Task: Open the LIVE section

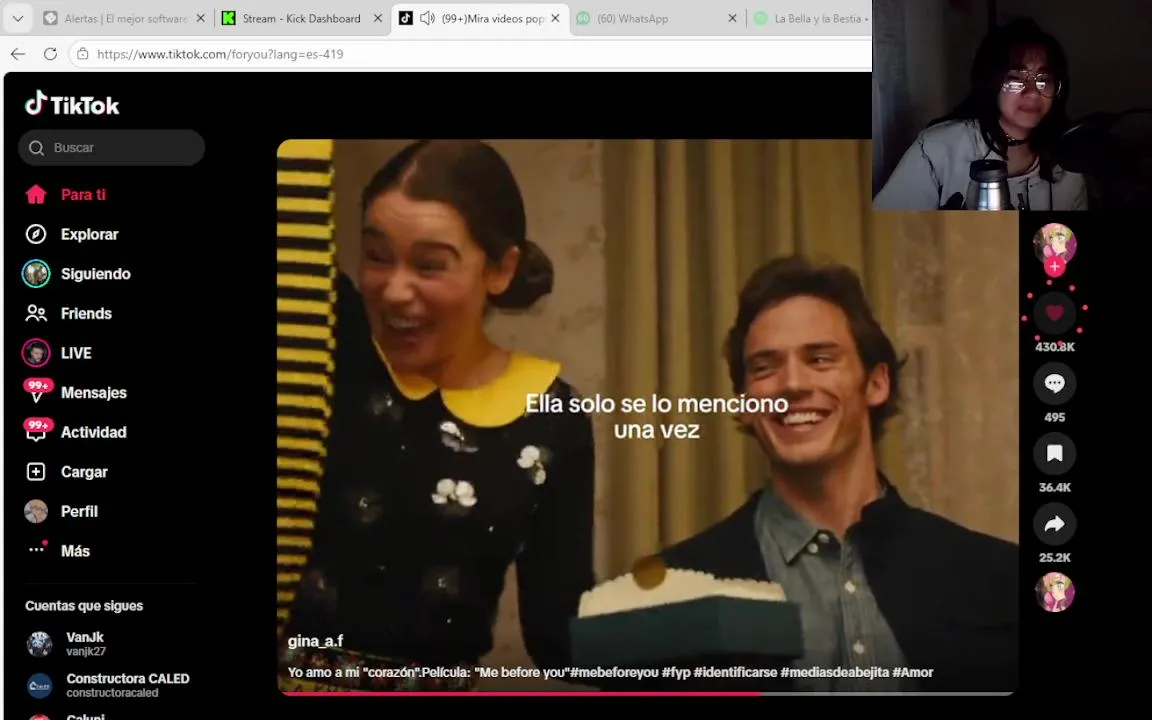Action: coord(76,353)
